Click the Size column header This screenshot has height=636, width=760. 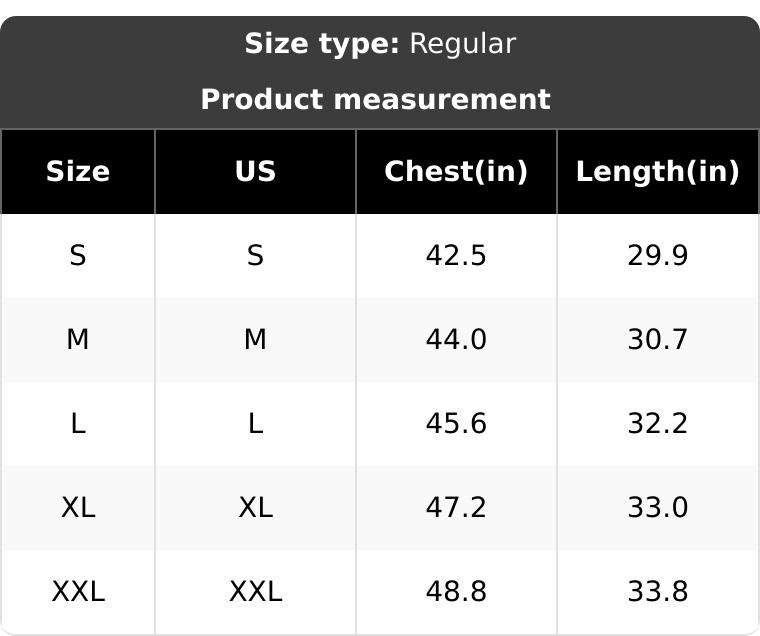pos(78,171)
